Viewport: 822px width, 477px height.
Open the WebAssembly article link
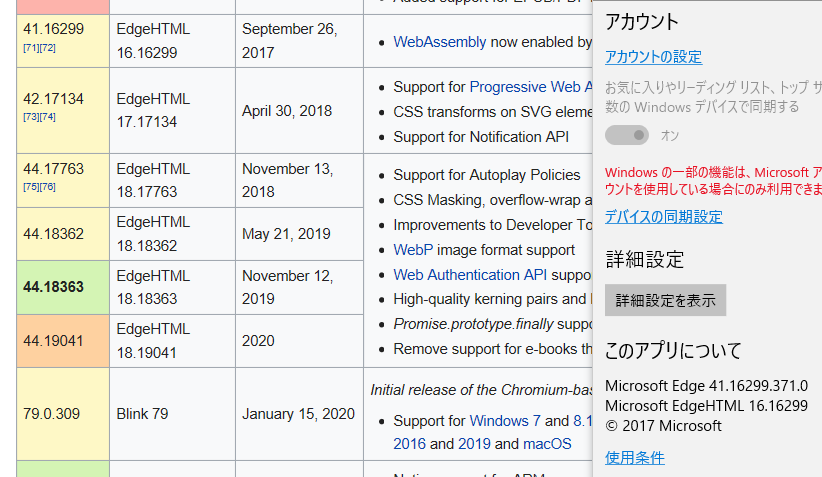[439, 42]
